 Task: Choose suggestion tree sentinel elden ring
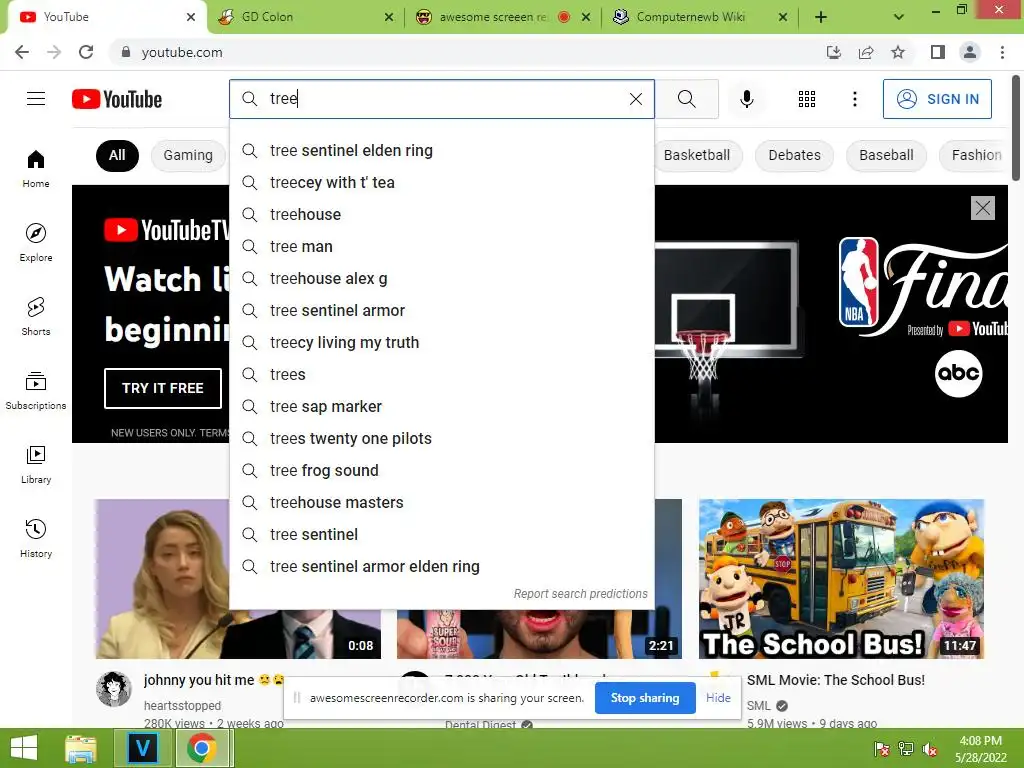(x=442, y=150)
